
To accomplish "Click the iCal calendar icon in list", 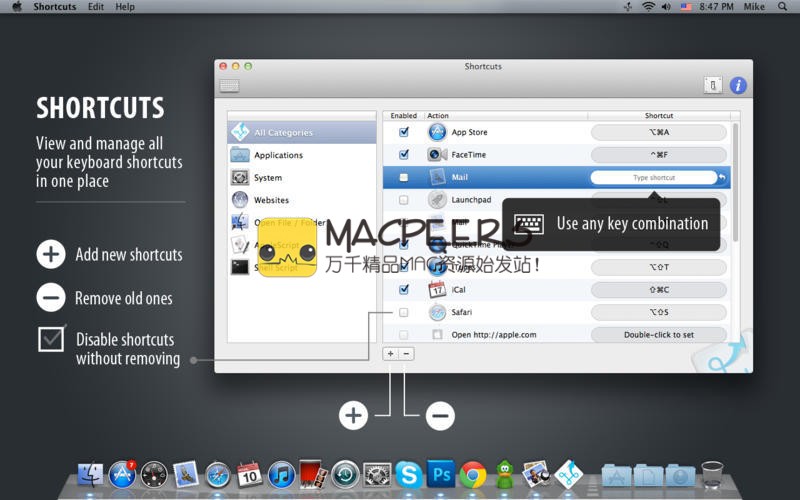I will click(436, 290).
